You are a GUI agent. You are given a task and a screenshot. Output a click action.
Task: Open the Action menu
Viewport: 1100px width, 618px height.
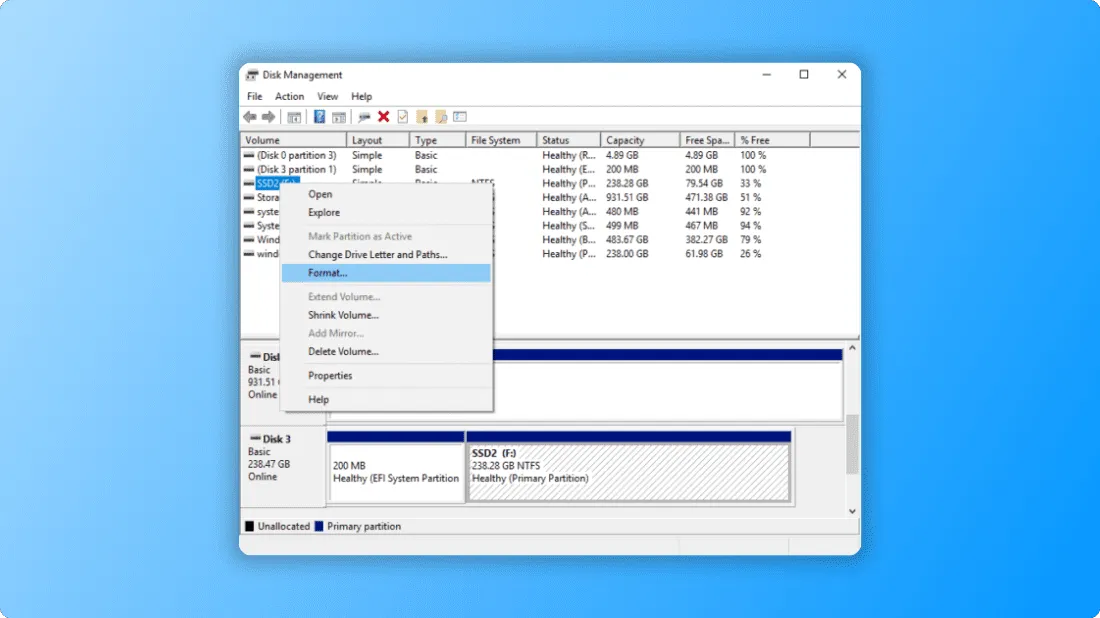[289, 97]
